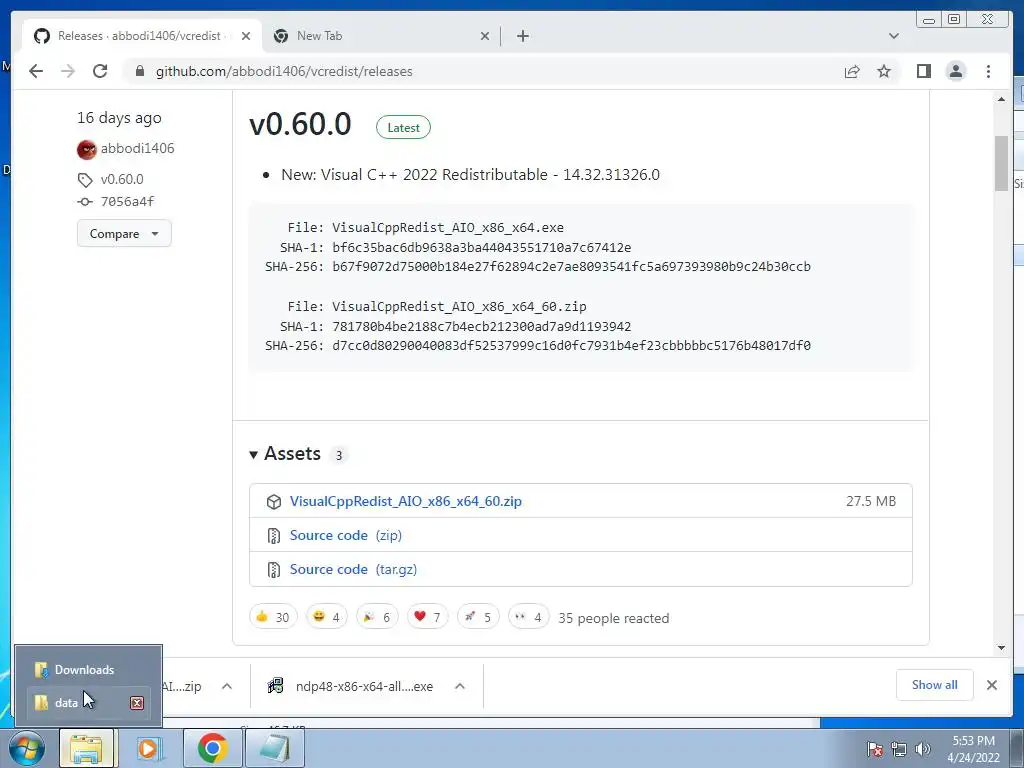Screen dimensions: 1024x768
Task: Open options for ndp48-x86-x64-all exe download
Action: 460,686
